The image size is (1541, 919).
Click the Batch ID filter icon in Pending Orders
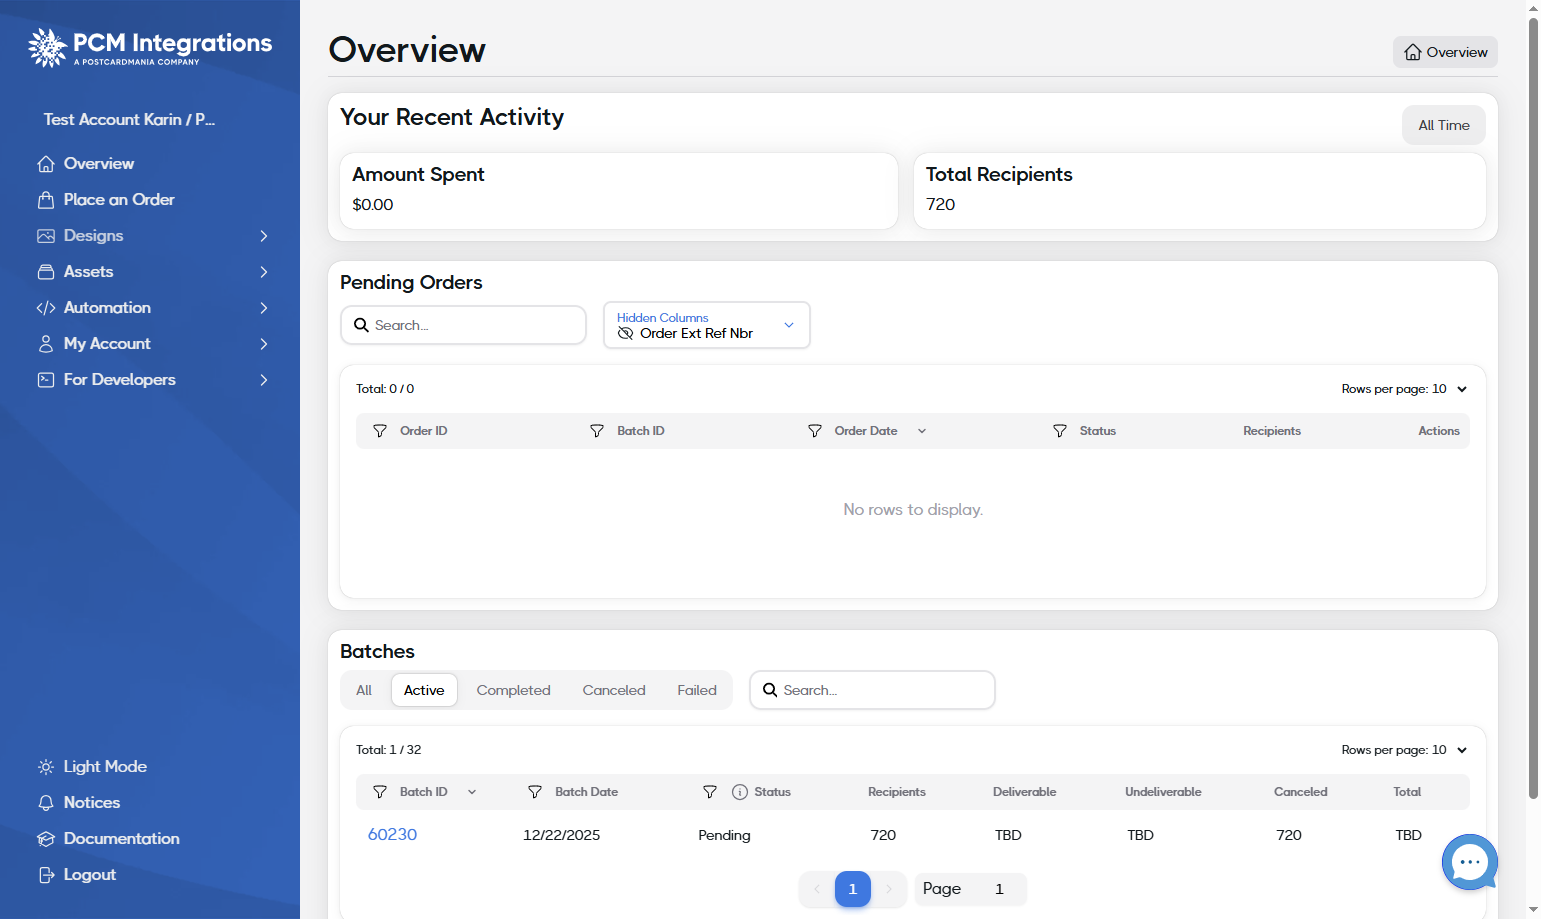597,431
